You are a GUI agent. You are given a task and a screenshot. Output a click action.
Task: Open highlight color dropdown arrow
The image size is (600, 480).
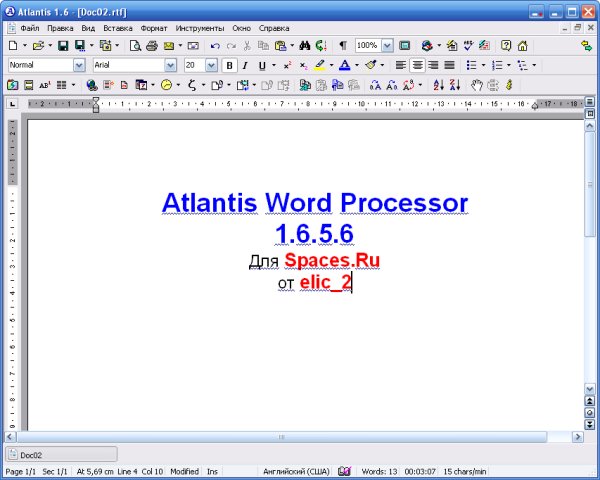tap(331, 65)
